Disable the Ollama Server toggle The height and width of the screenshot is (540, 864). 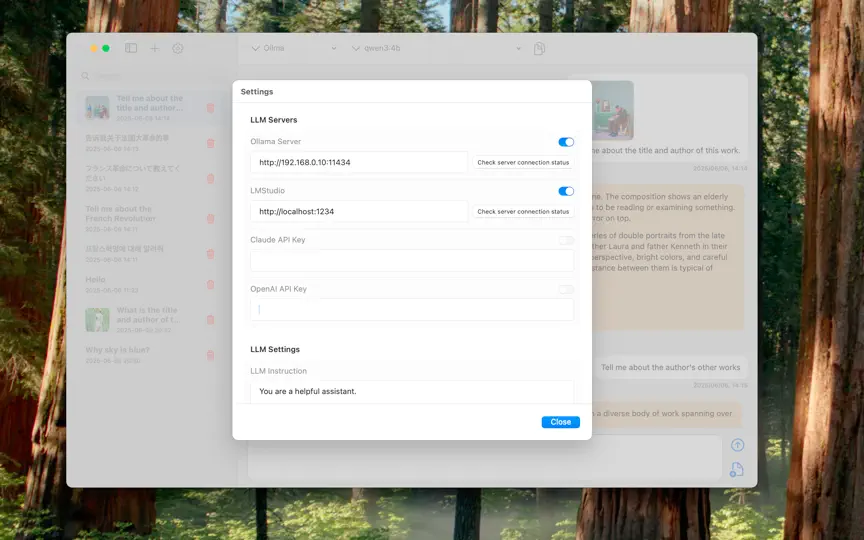point(566,142)
